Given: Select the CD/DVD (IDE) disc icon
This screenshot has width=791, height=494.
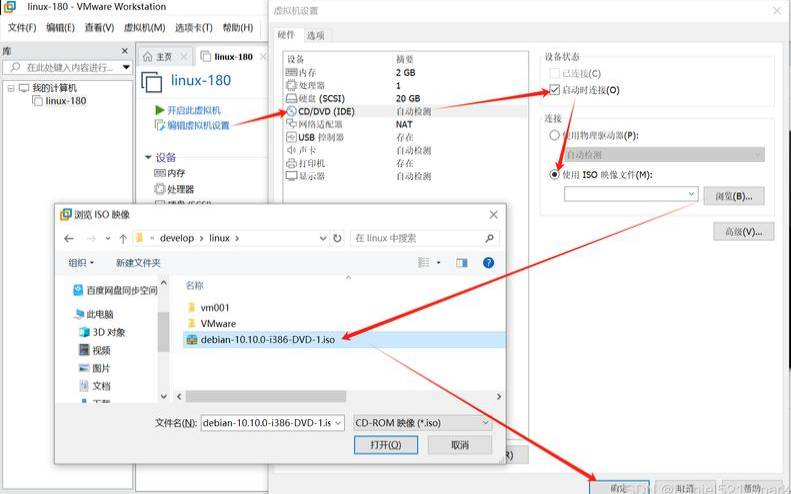Looking at the screenshot, I should point(292,112).
